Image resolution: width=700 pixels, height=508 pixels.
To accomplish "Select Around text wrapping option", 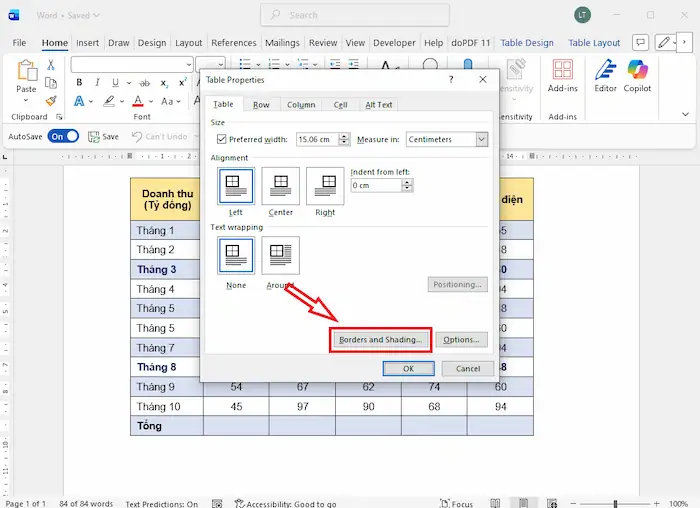I will coord(281,255).
